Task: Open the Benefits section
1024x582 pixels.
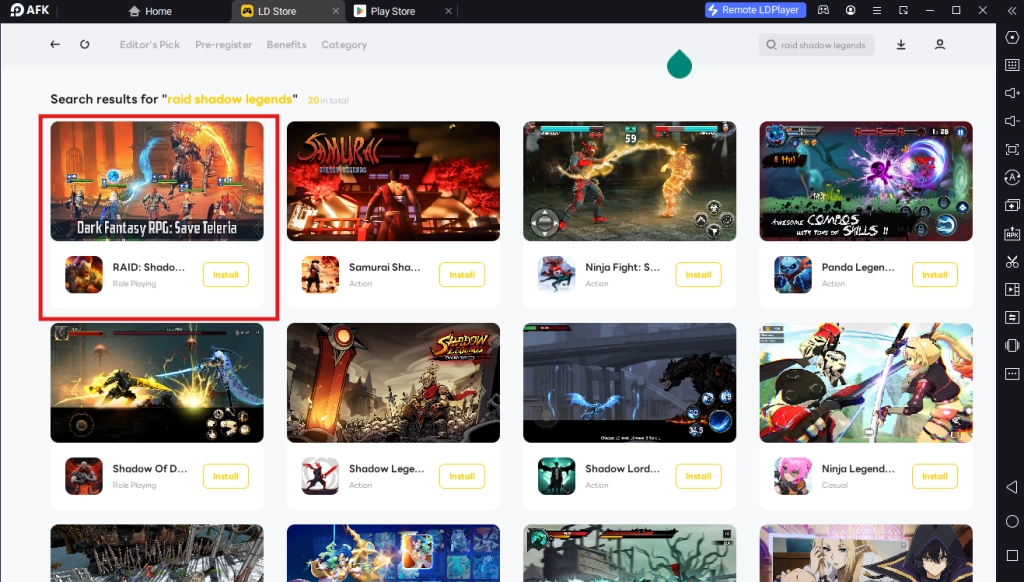Action: tap(286, 44)
